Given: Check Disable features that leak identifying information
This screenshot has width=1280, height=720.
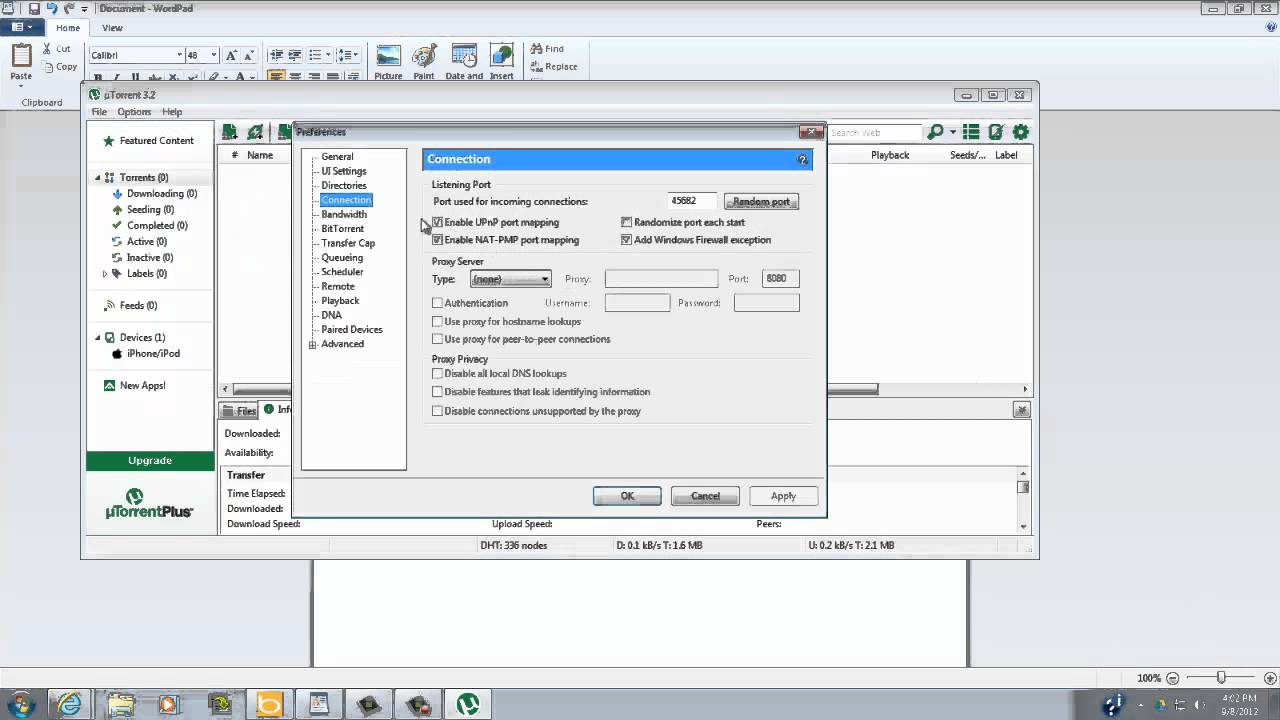Looking at the screenshot, I should [438, 392].
